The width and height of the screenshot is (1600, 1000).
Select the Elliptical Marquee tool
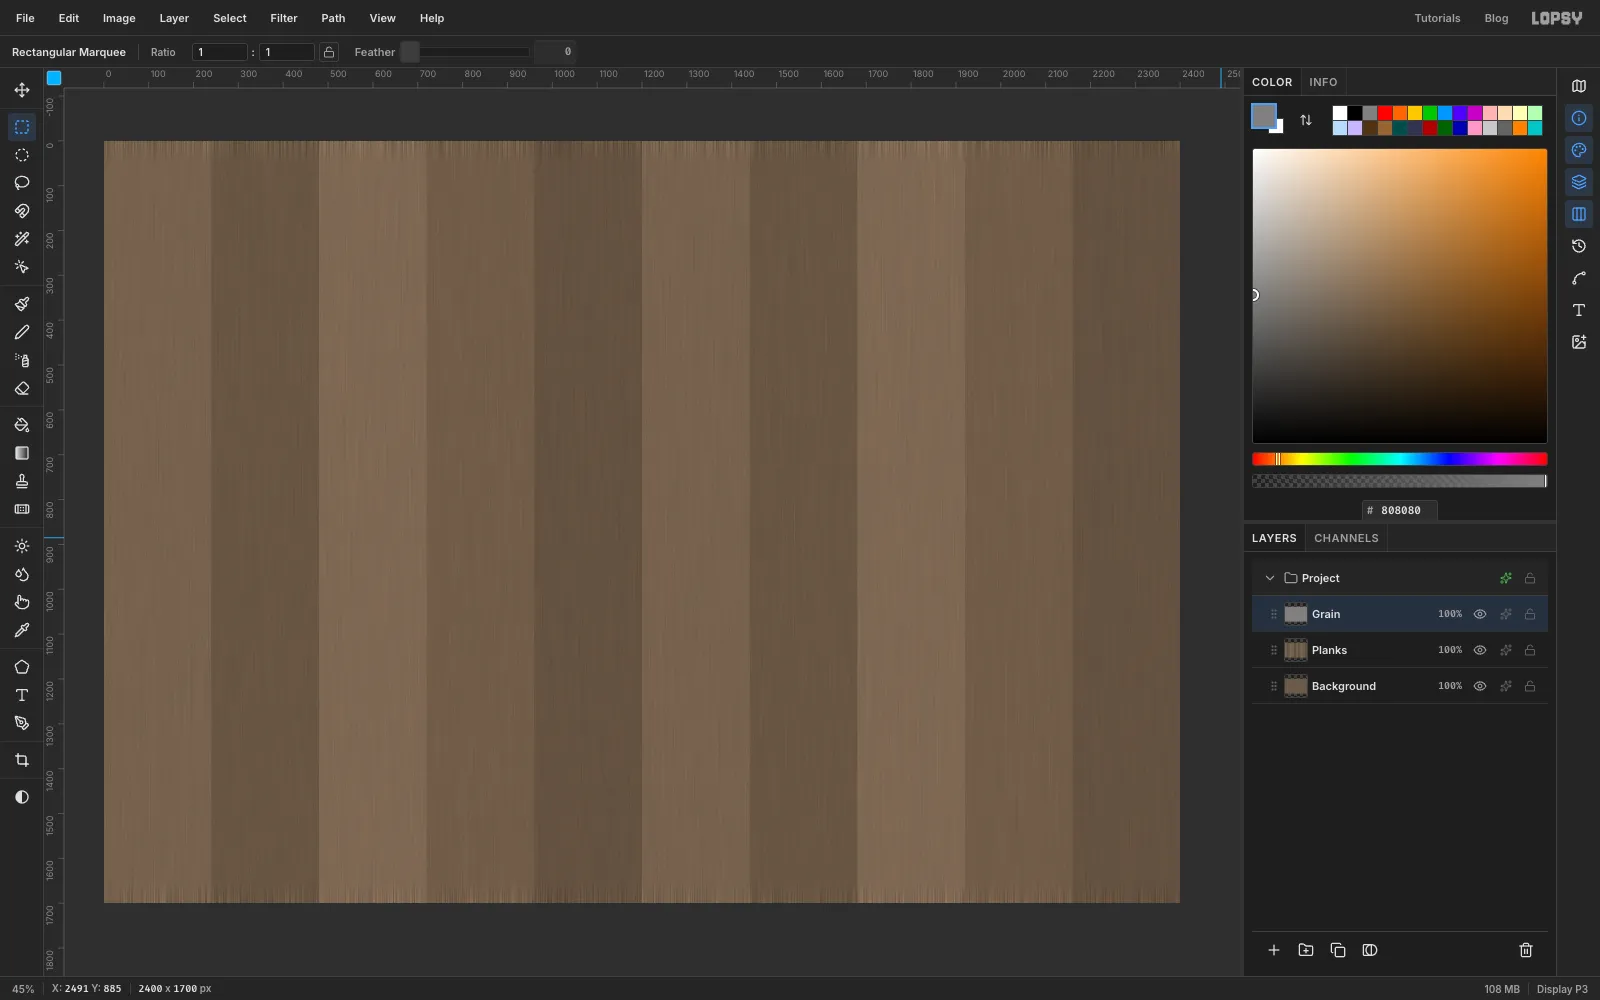click(x=22, y=155)
